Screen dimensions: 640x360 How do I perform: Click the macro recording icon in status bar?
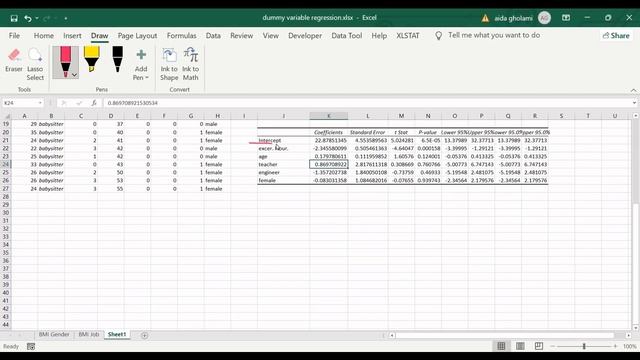coord(31,347)
